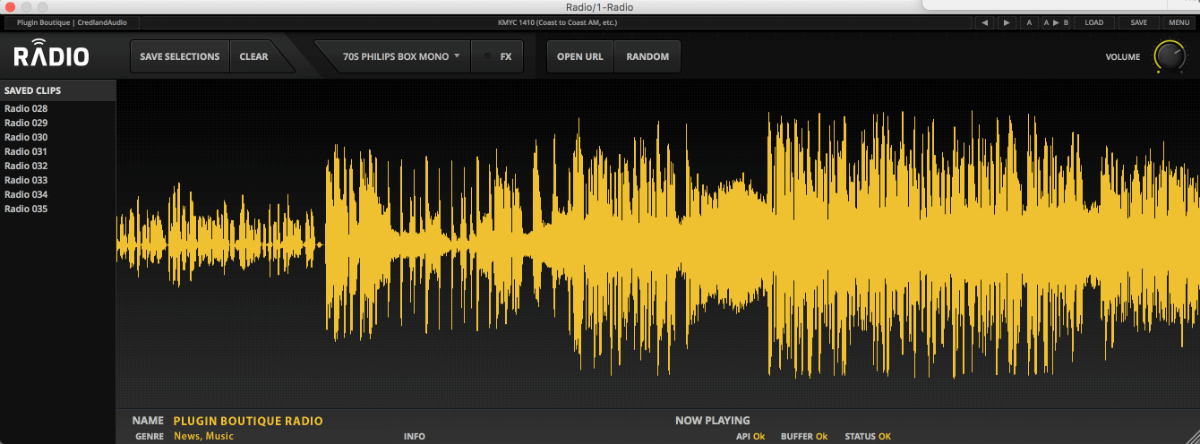Click the next preset arrow
Image resolution: width=1200 pixels, height=444 pixels.
tap(1006, 22)
